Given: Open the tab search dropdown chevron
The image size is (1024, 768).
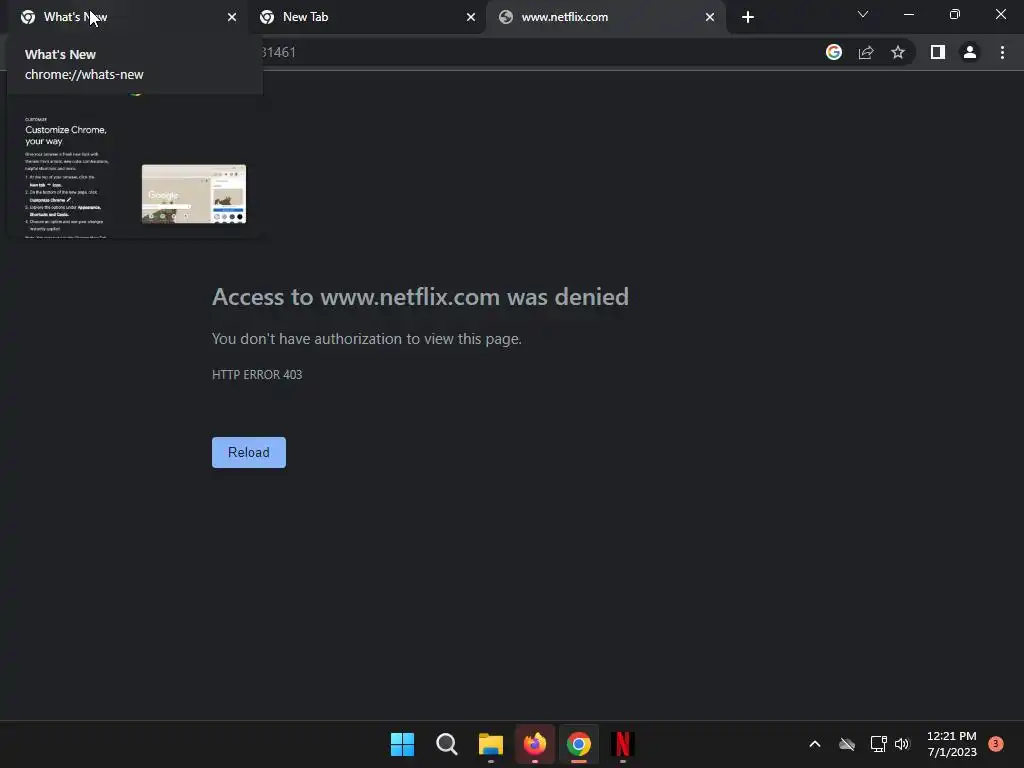Looking at the screenshot, I should click(x=863, y=14).
